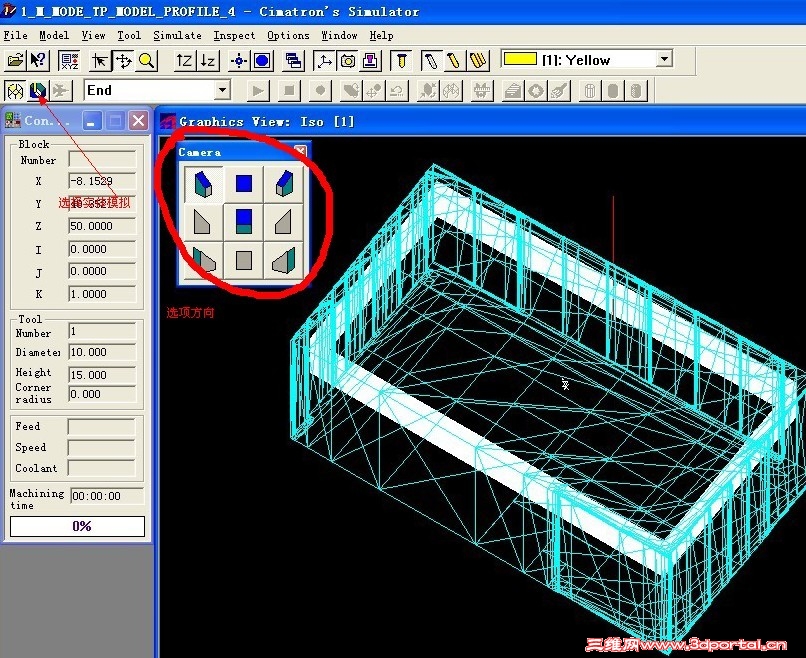Minimize the Control panel window
Viewport: 806px width, 658px height.
coord(91,121)
